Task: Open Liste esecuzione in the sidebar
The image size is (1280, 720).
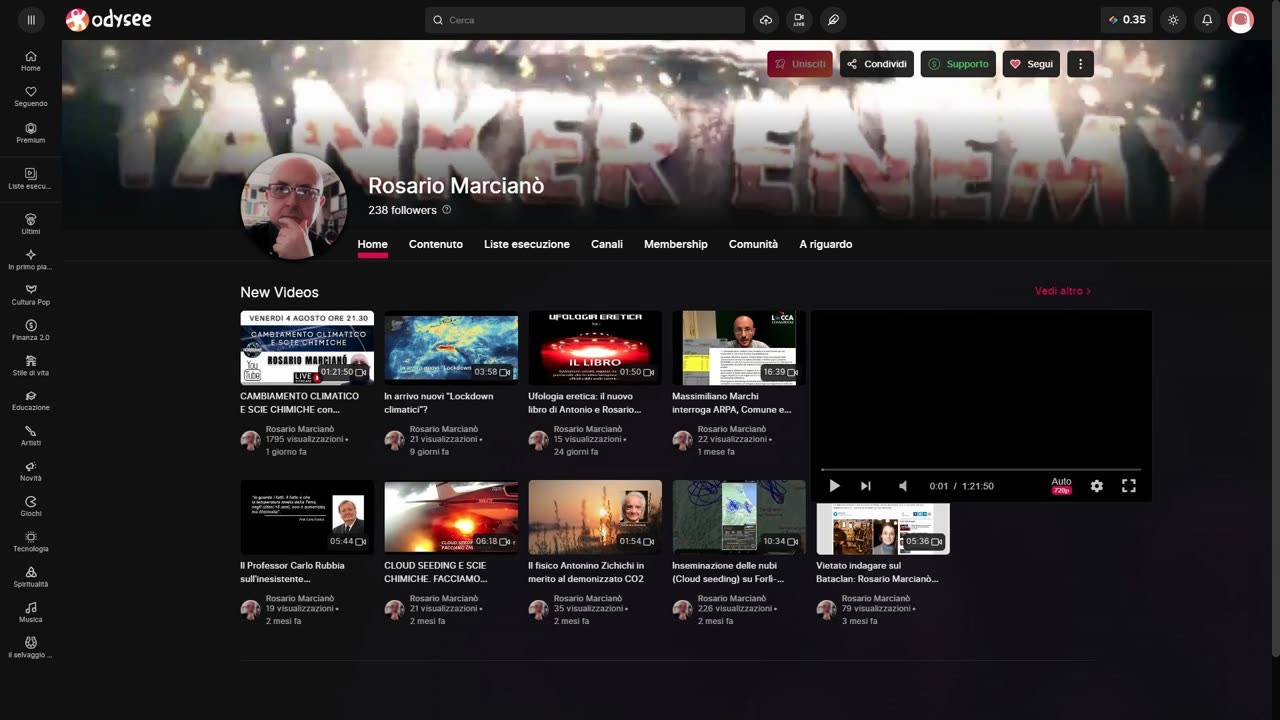Action: (31, 179)
